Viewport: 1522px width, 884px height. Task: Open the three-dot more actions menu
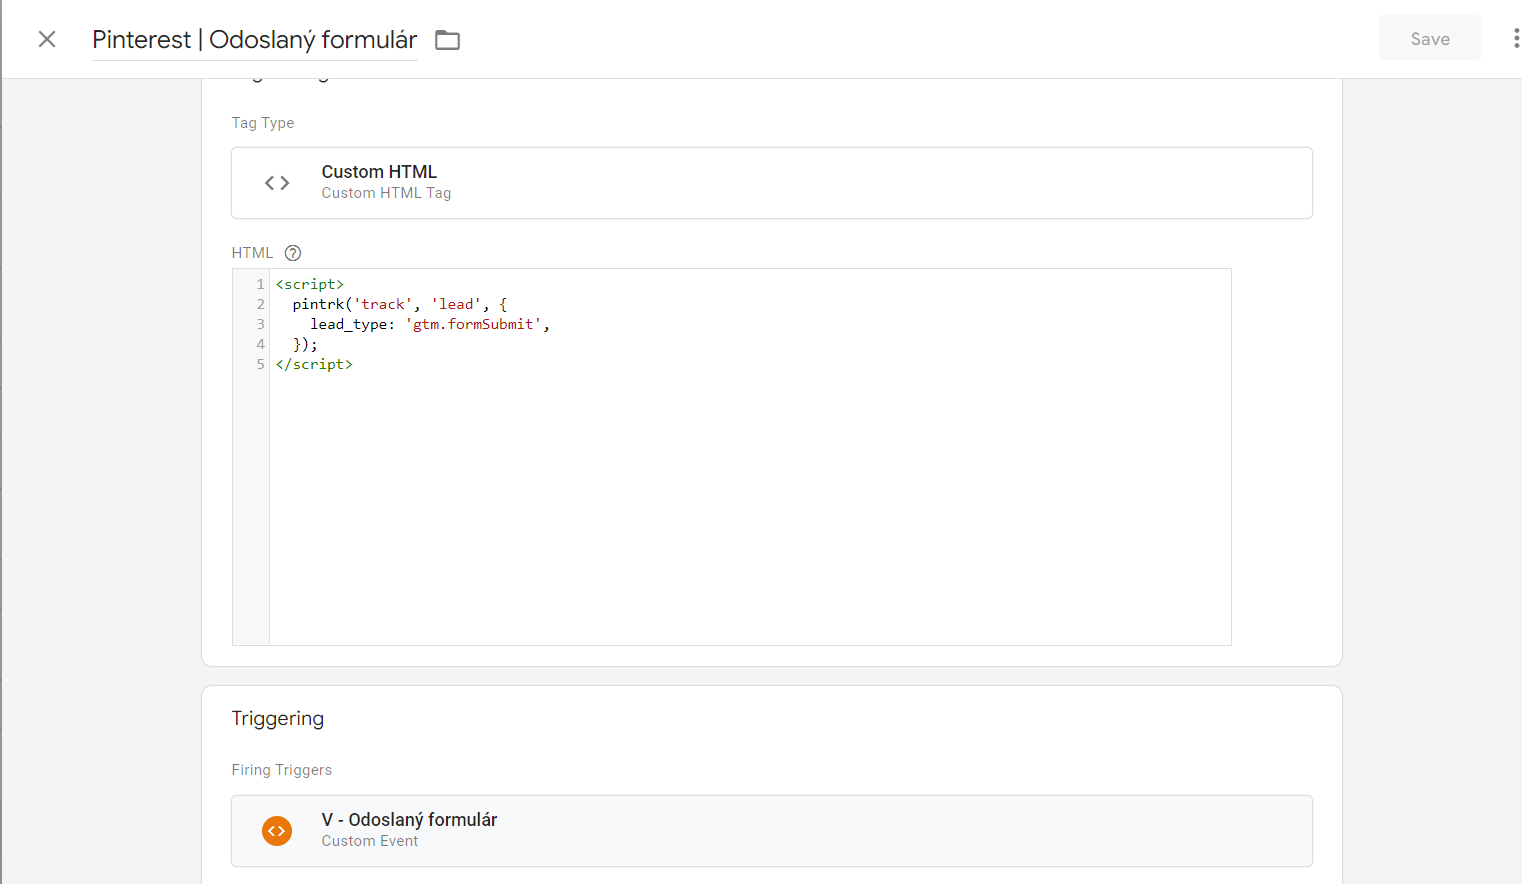click(x=1516, y=39)
